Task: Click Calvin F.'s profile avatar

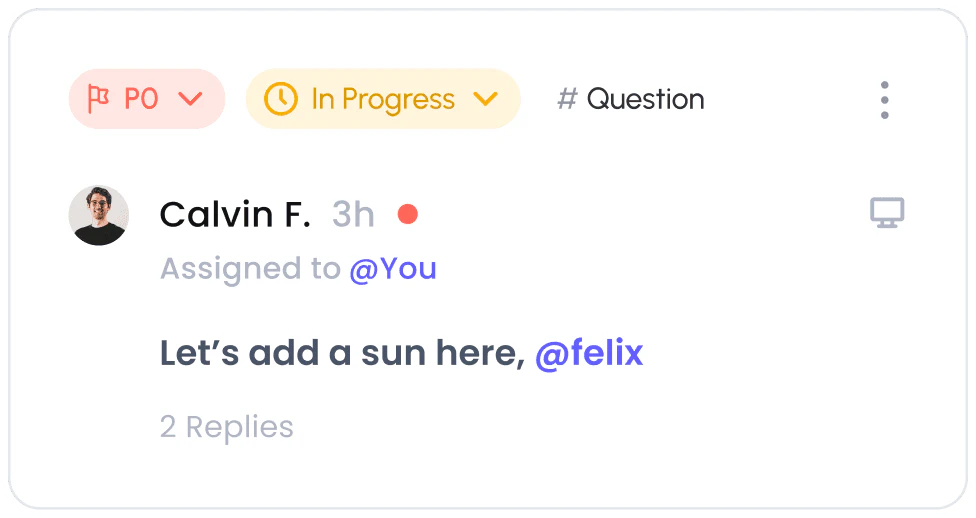Action: point(99,215)
